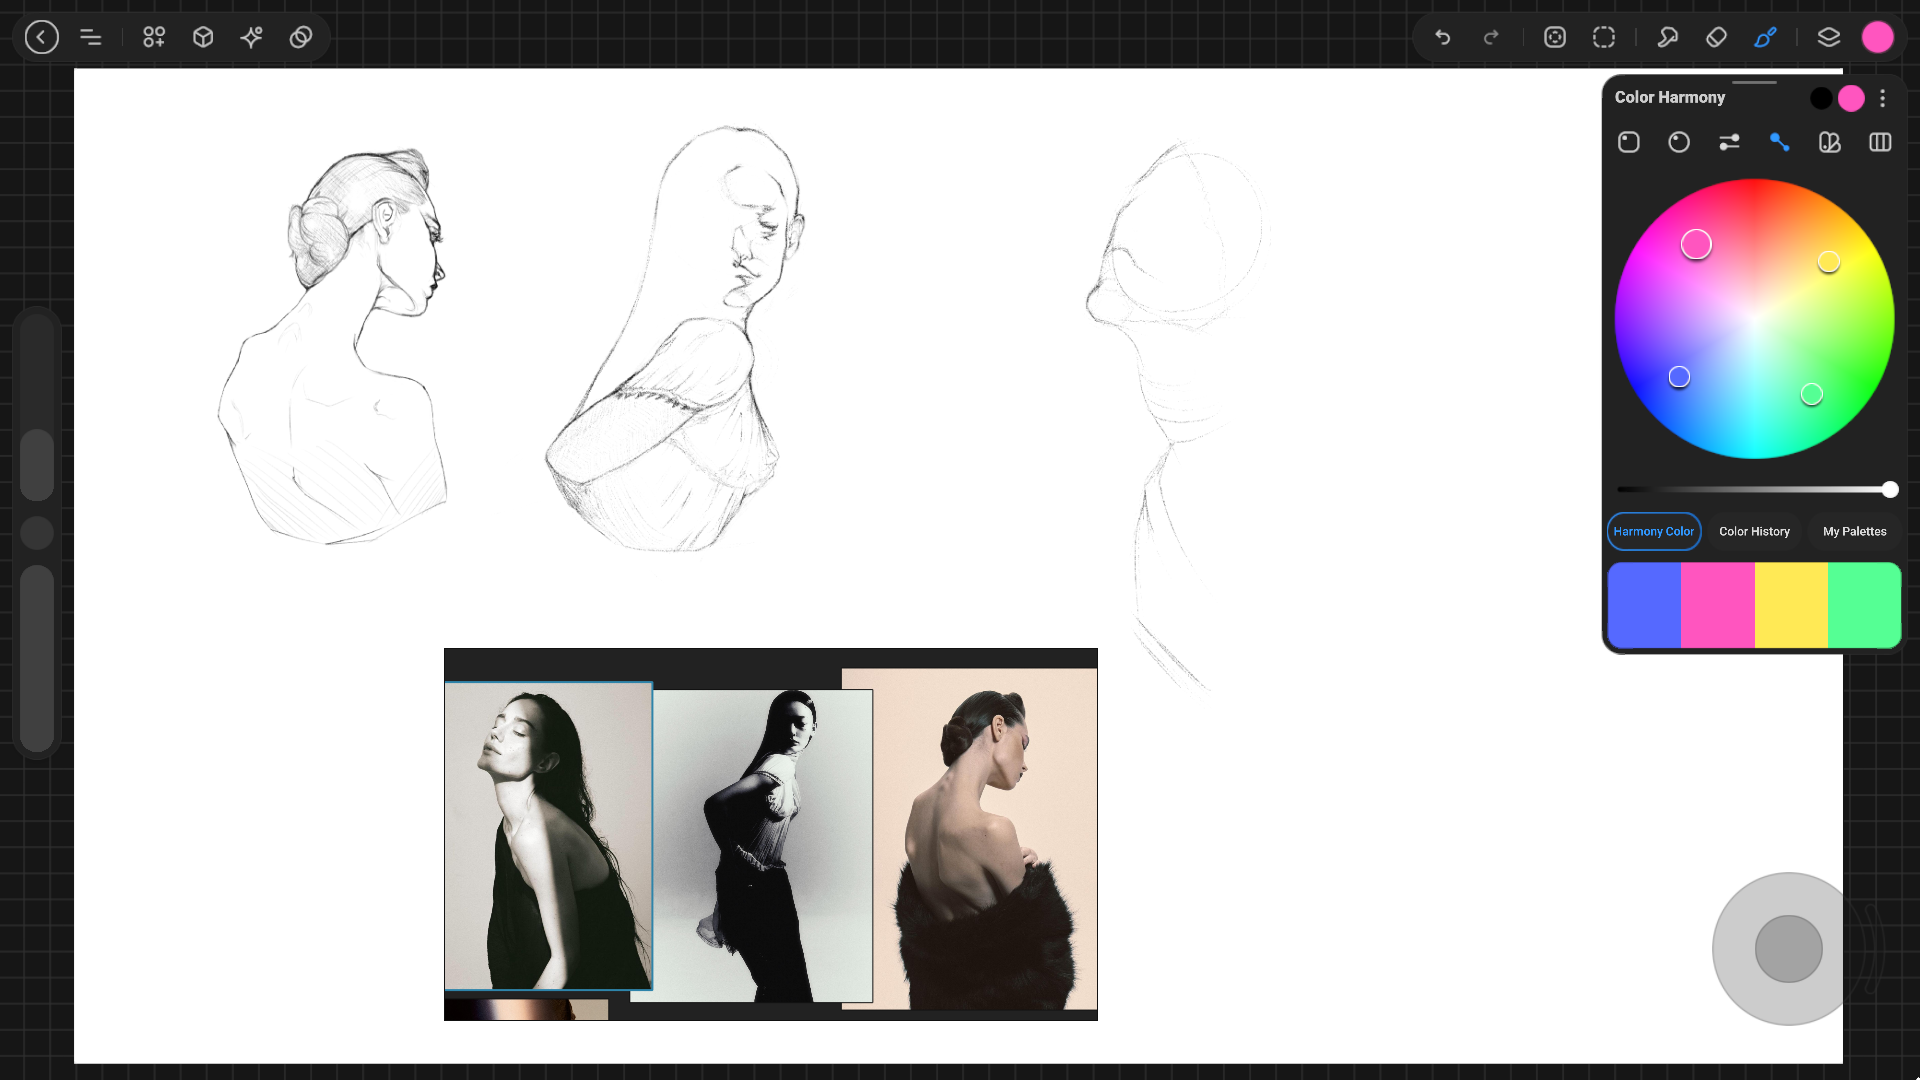
Task: Click the Transform tool icon
Action: click(x=1554, y=37)
